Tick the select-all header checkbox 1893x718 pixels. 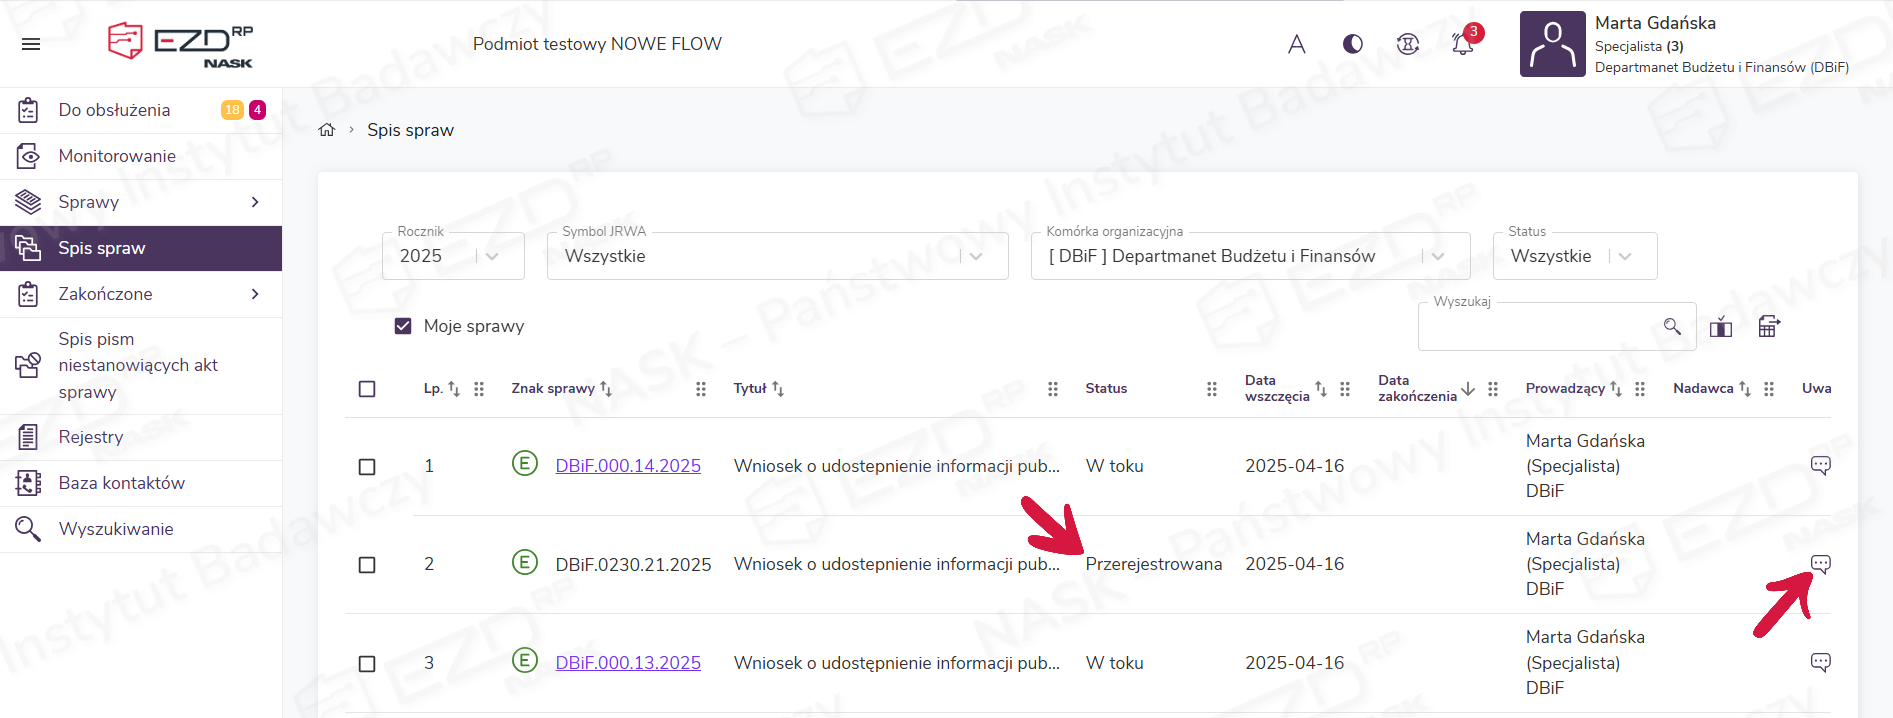[x=367, y=389]
